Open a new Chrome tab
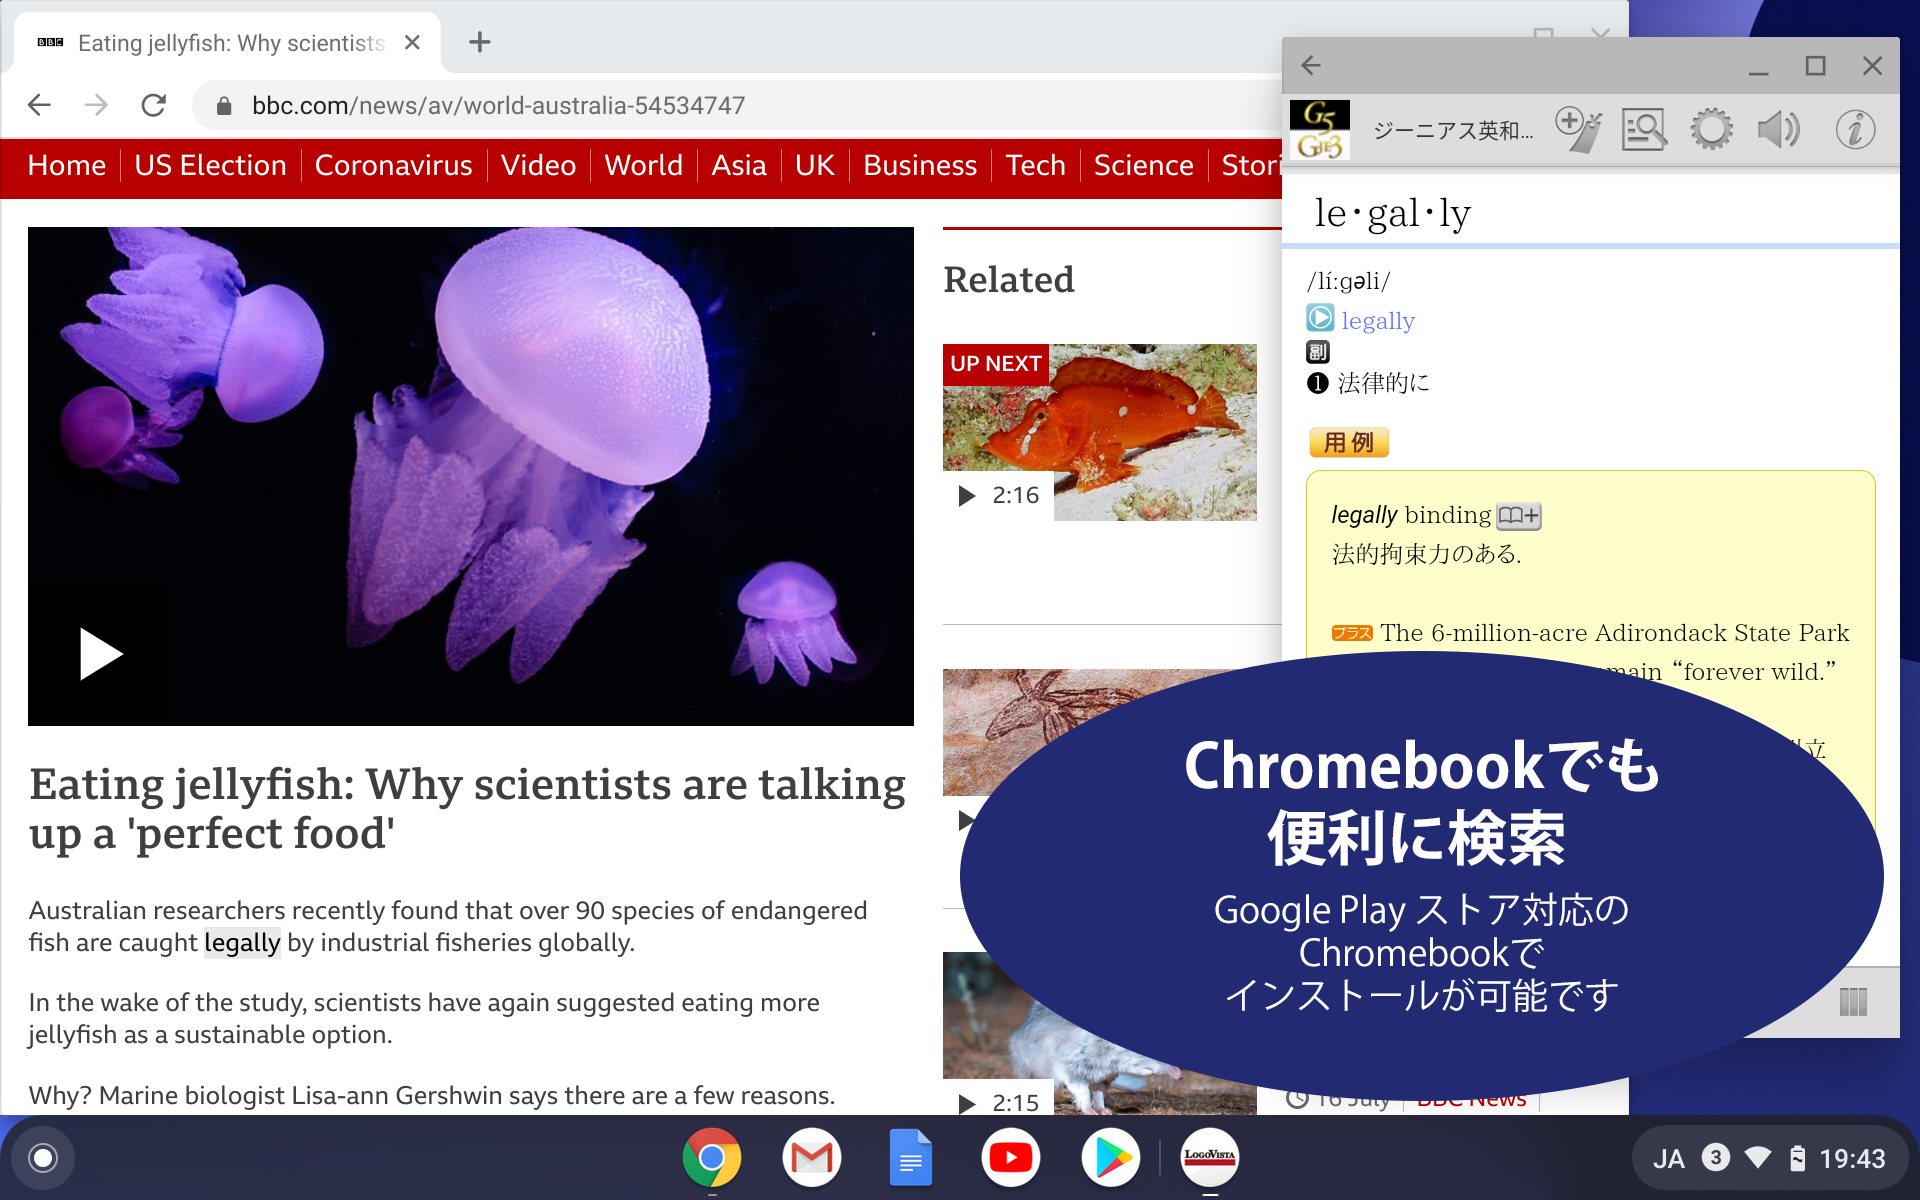 pyautogui.click(x=480, y=42)
